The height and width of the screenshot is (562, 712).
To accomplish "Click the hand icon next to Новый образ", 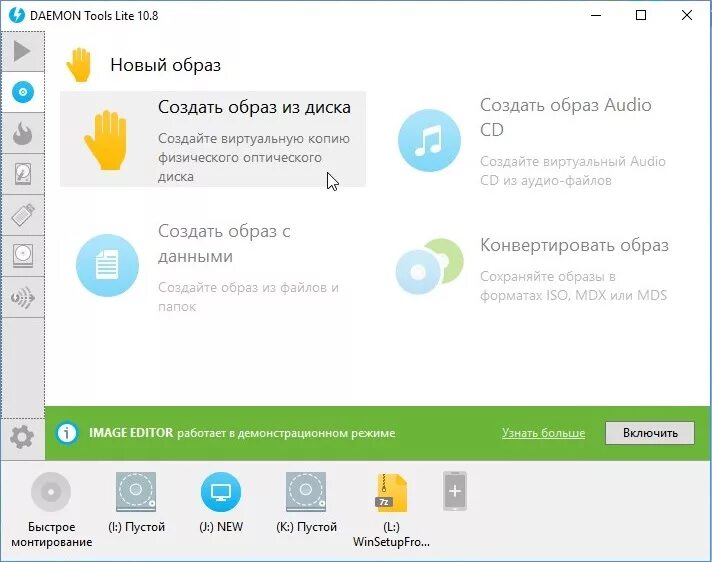I will tap(79, 65).
